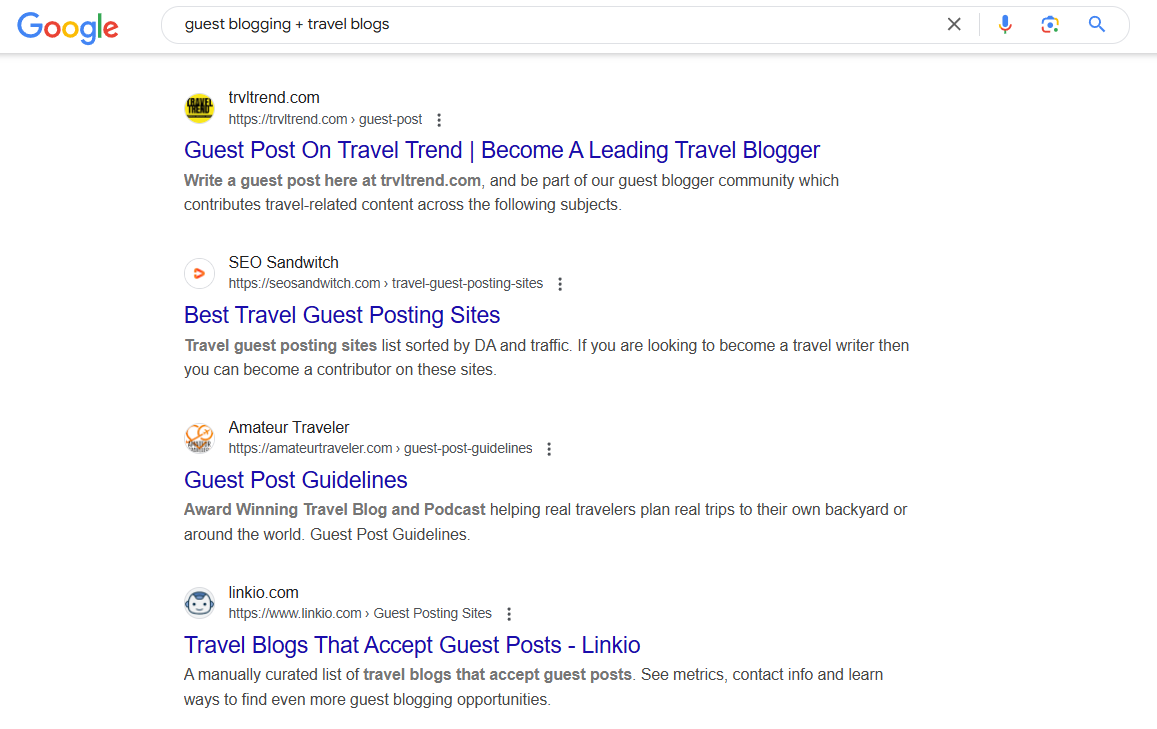1157x729 pixels.
Task: Click into the Google search query field
Action: pyautogui.click(x=553, y=24)
